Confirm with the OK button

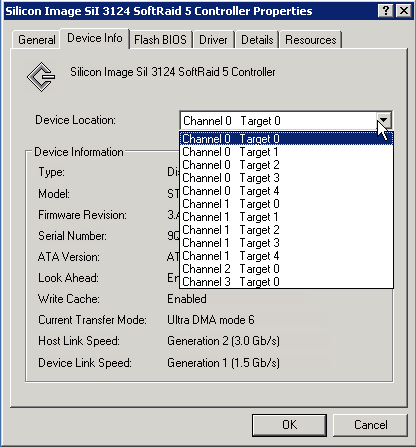[x=289, y=425]
